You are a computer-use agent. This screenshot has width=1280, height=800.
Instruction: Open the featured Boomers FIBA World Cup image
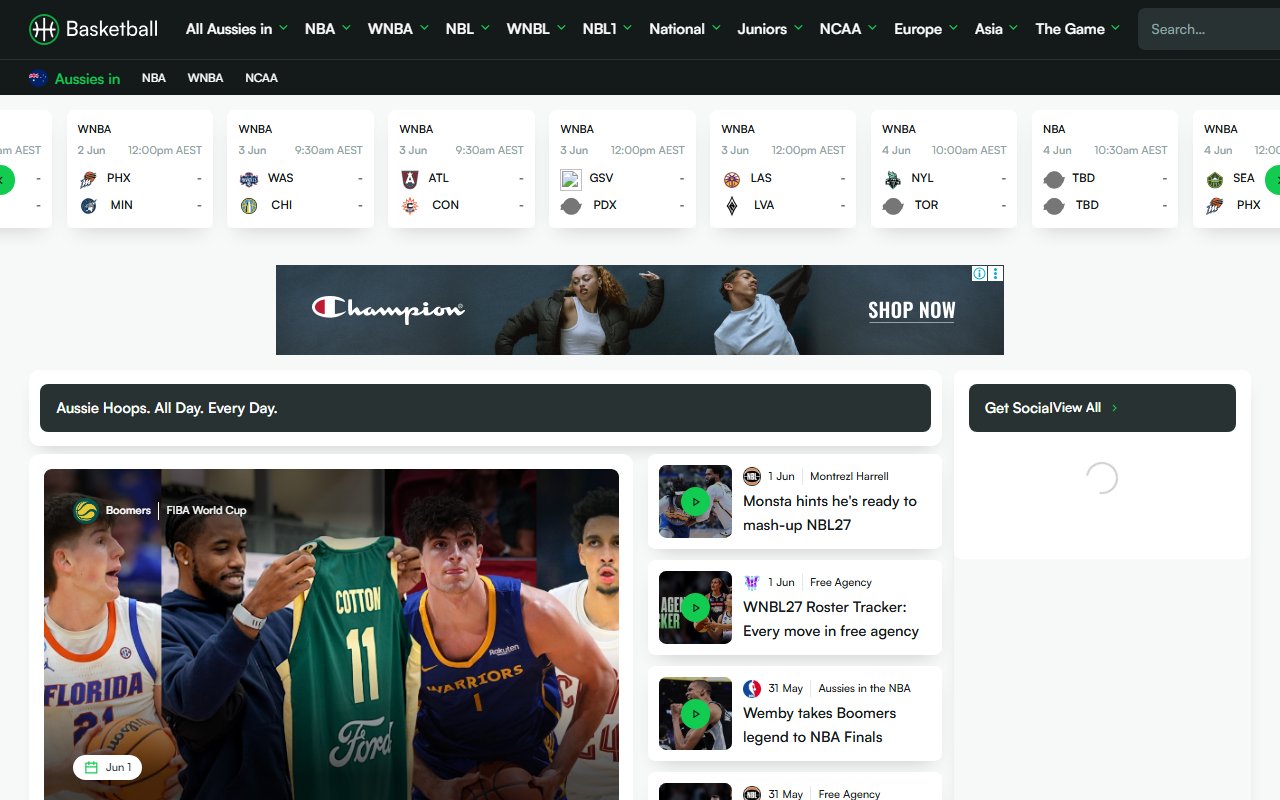pos(331,634)
